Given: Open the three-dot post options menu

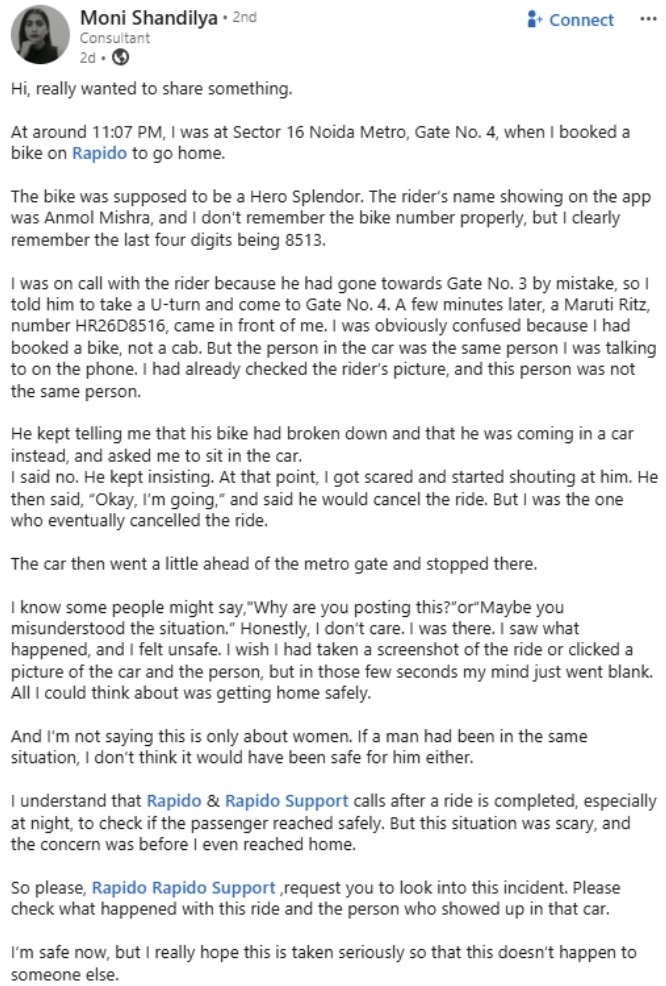Looking at the screenshot, I should pos(648,19).
